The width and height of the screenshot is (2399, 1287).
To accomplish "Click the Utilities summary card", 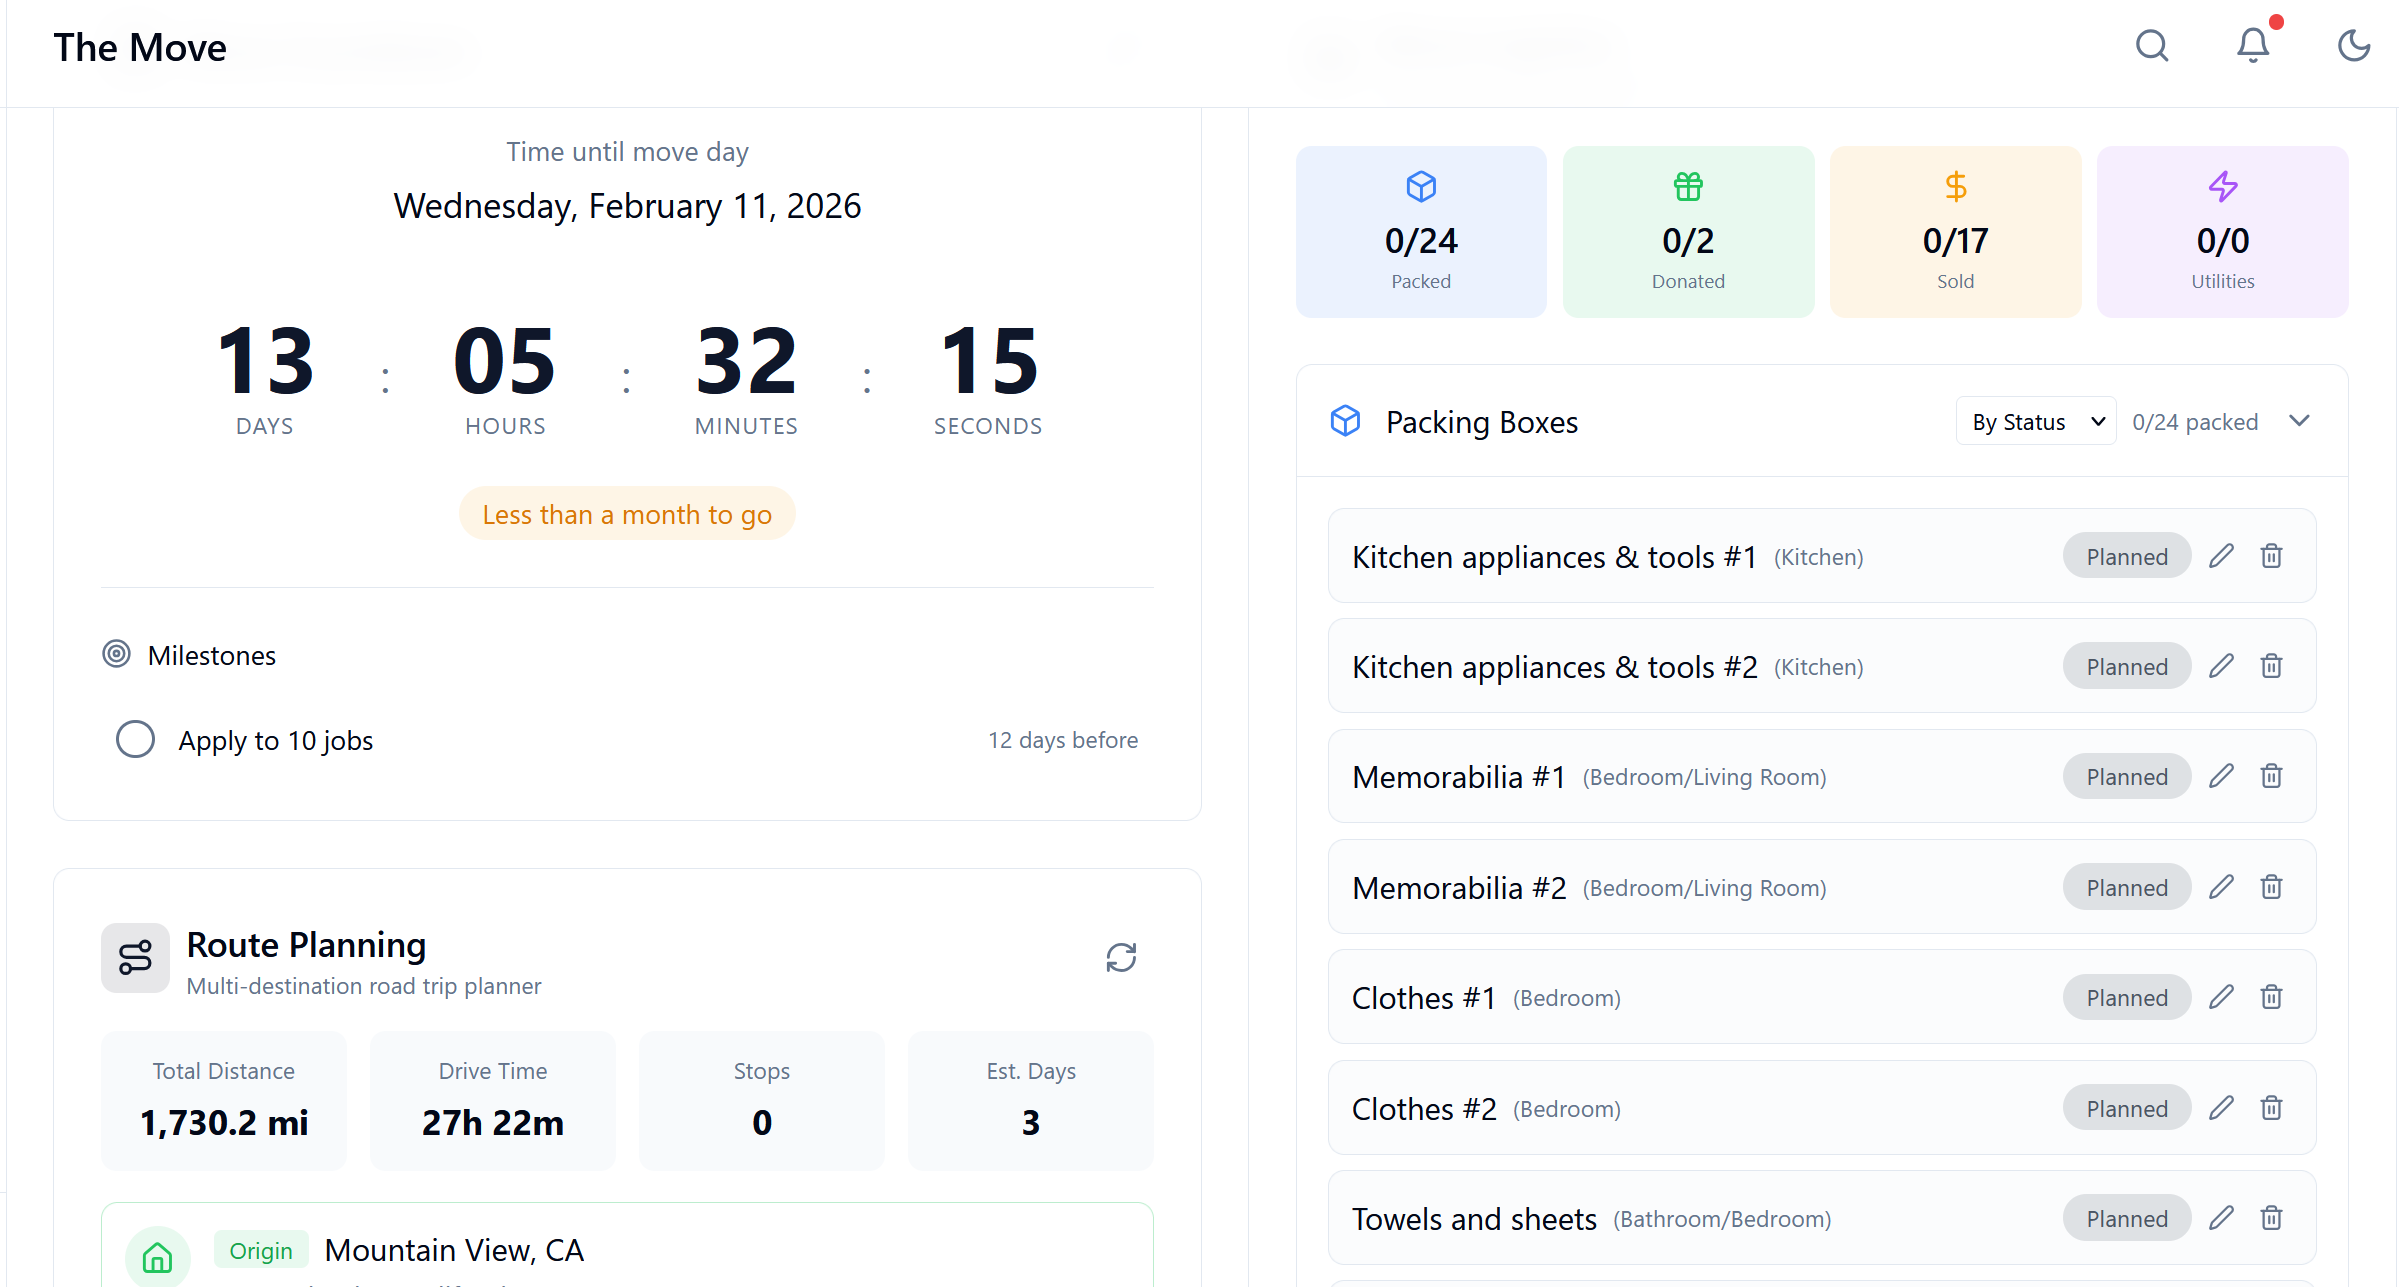I will 2221,232.
